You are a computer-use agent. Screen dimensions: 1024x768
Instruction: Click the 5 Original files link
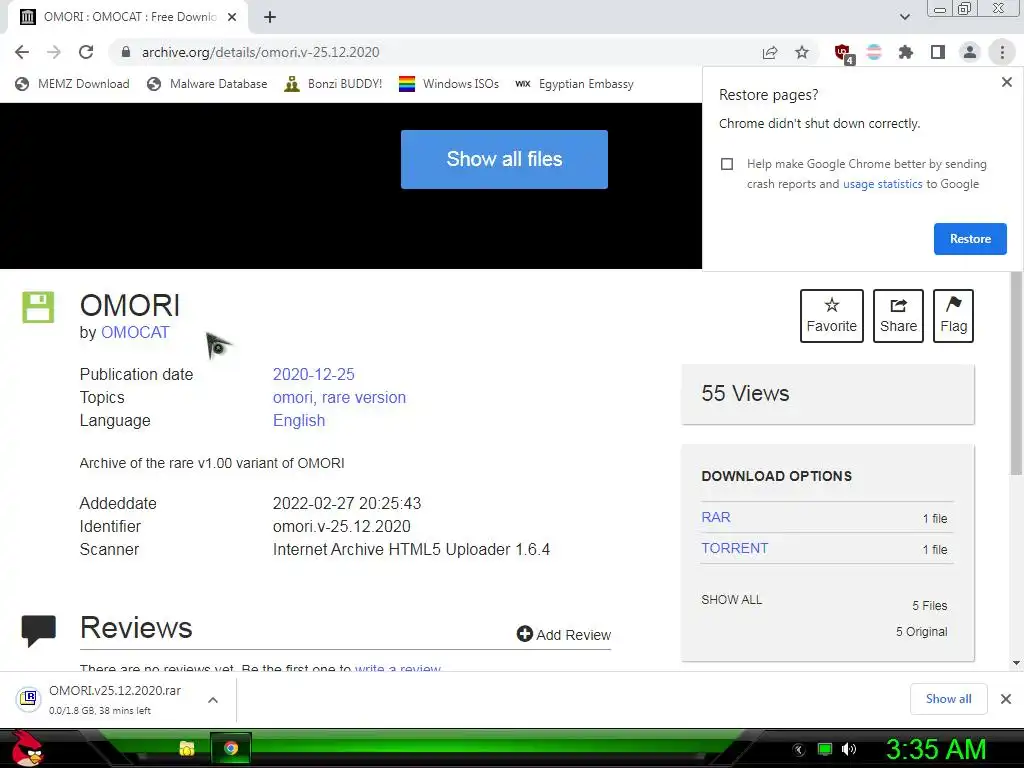[x=921, y=632]
